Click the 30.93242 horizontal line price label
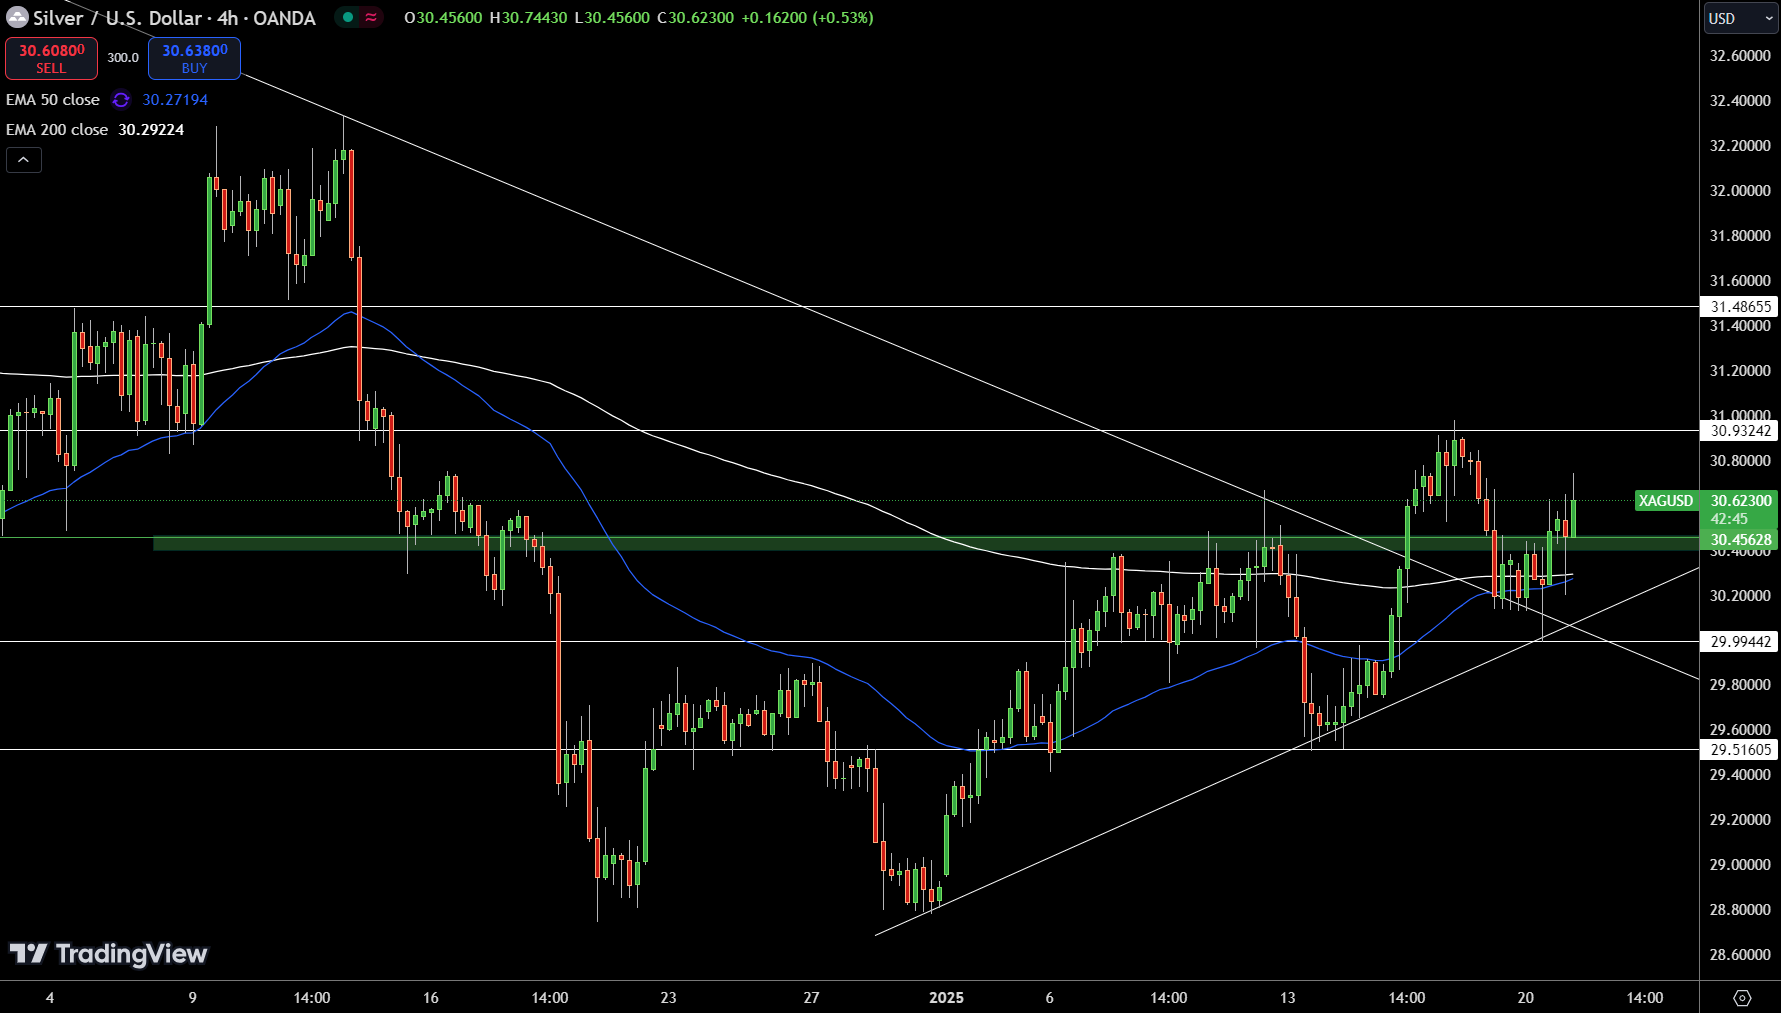Screen dimensions: 1781x1013 coord(1739,431)
